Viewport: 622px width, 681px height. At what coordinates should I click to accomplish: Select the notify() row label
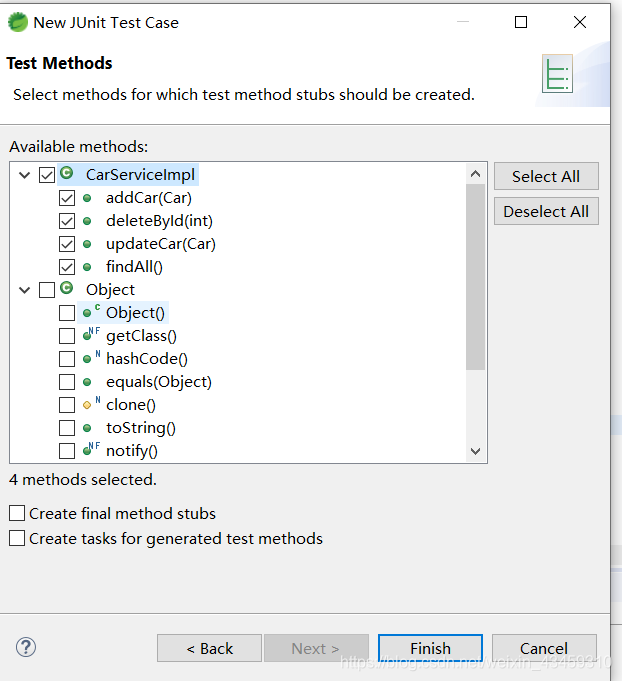tap(132, 451)
